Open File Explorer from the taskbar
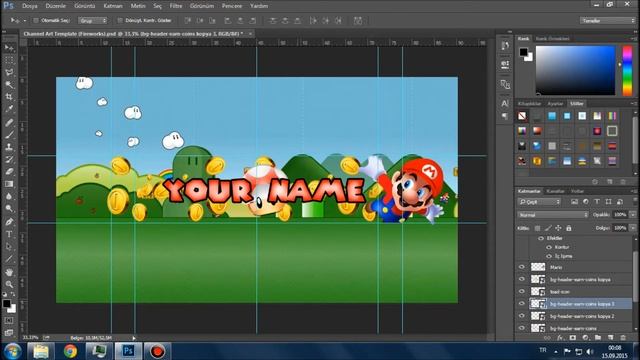Viewport: 640px width, 360px height. click(x=41, y=351)
